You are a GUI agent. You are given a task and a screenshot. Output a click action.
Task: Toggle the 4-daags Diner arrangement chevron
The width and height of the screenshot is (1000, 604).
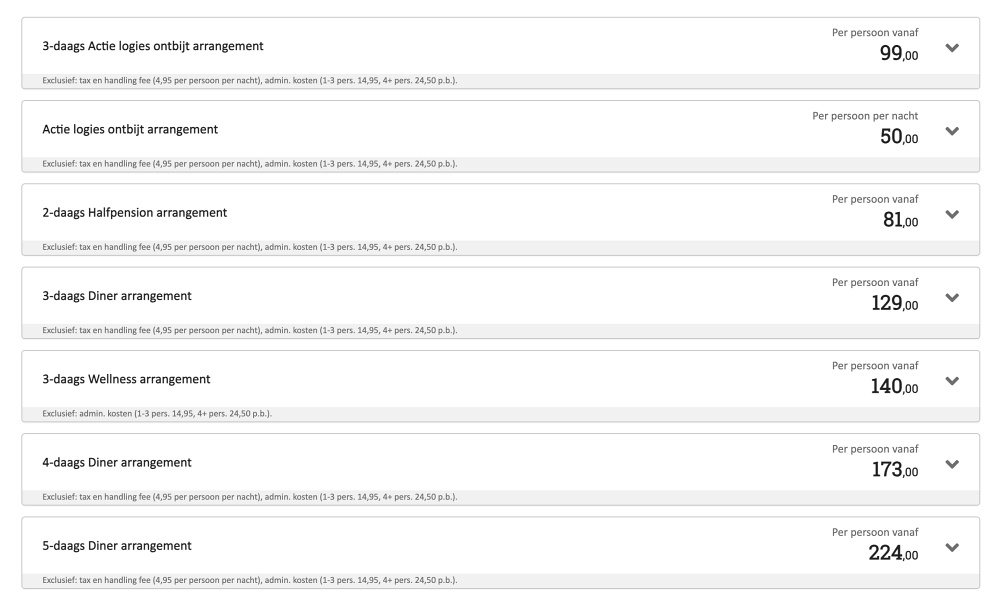(x=952, y=464)
